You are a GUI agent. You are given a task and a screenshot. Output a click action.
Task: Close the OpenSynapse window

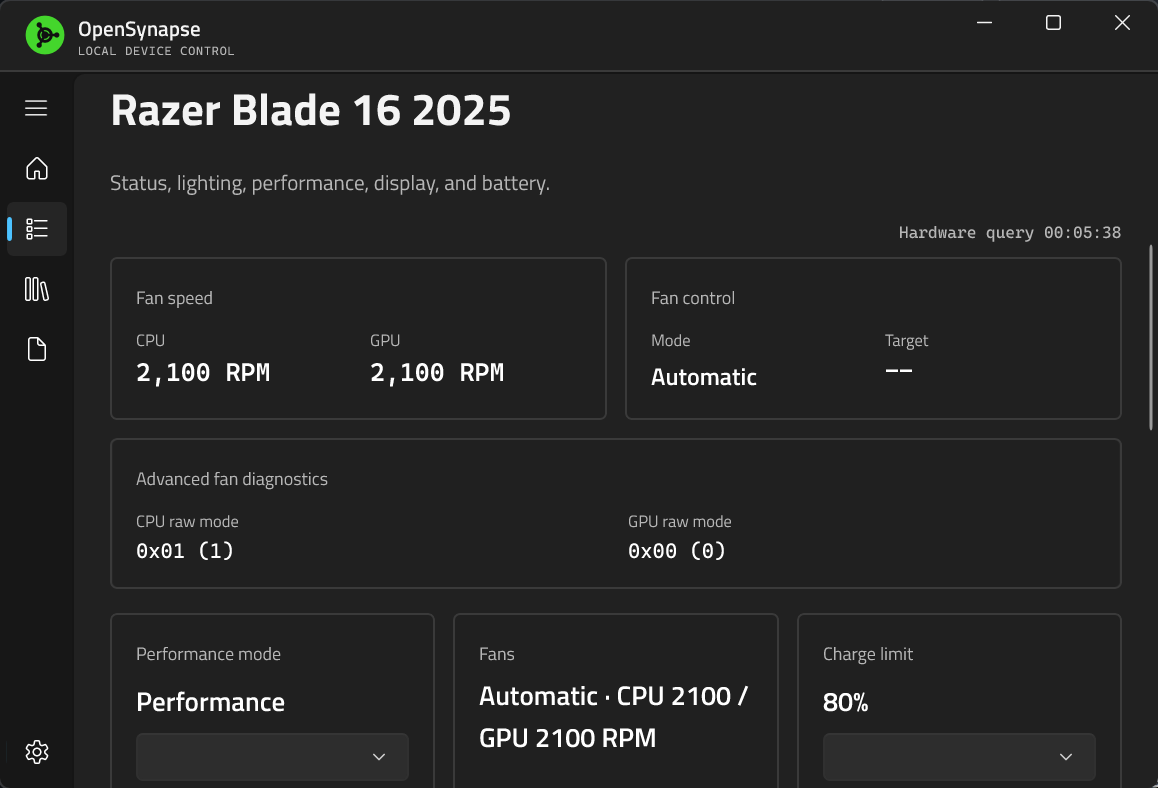(1122, 23)
